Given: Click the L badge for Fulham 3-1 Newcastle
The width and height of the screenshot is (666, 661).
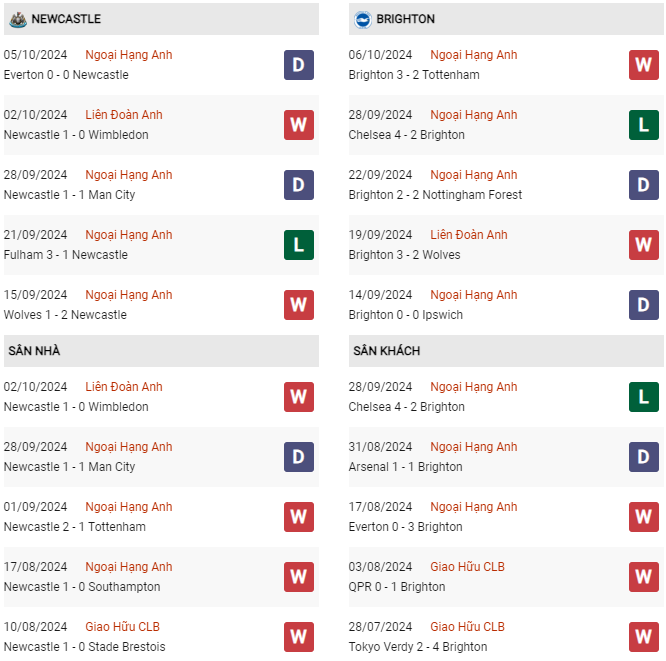Looking at the screenshot, I should 299,245.
